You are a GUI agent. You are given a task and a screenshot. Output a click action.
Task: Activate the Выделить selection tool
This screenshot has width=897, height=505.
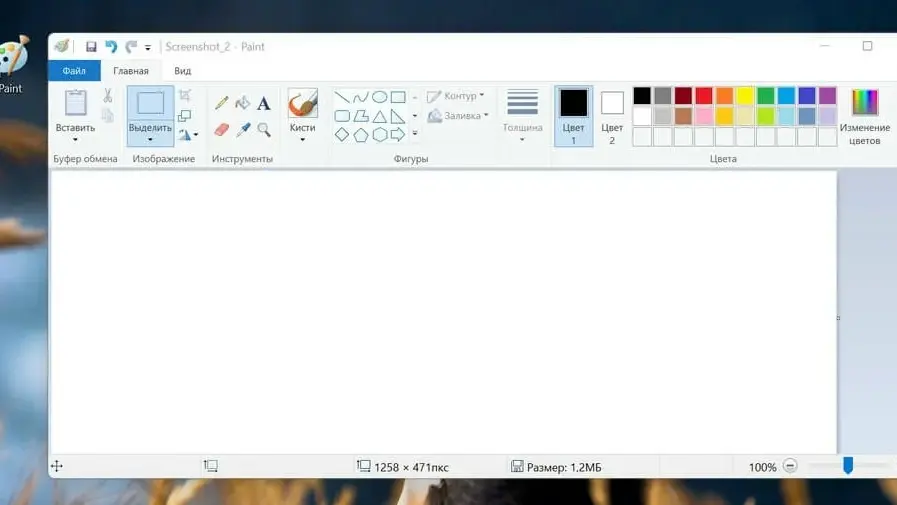(150, 104)
